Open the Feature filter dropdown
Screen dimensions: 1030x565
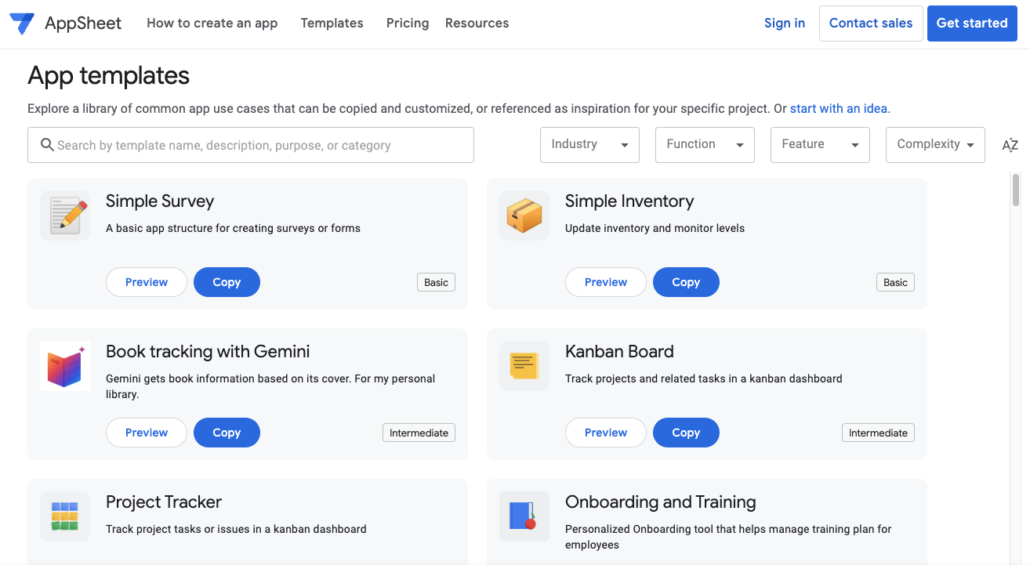coord(820,145)
